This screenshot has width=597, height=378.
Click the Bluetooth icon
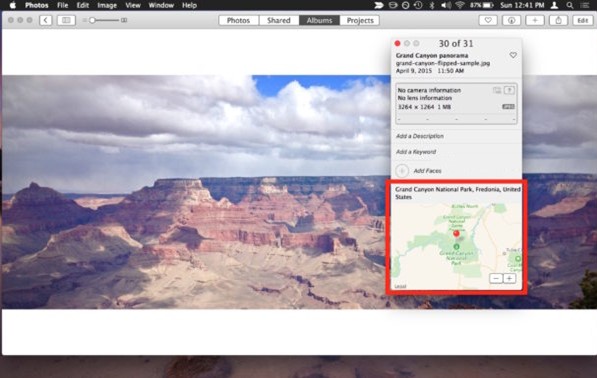(432, 5)
